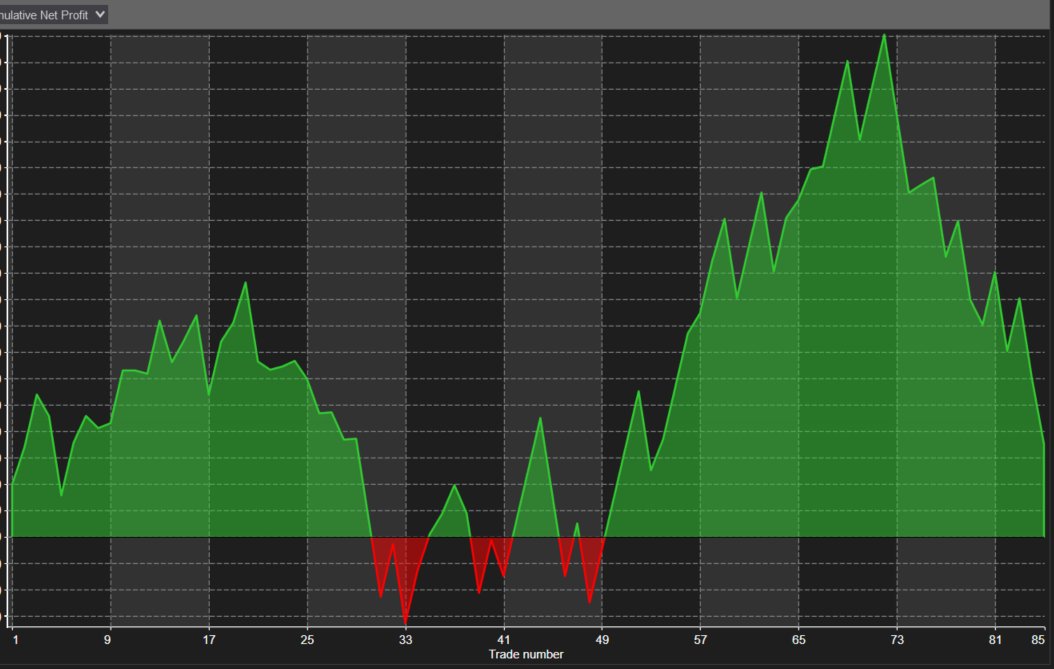The height and width of the screenshot is (669, 1054).
Task: Click x-axis label 25
Action: tap(307, 639)
